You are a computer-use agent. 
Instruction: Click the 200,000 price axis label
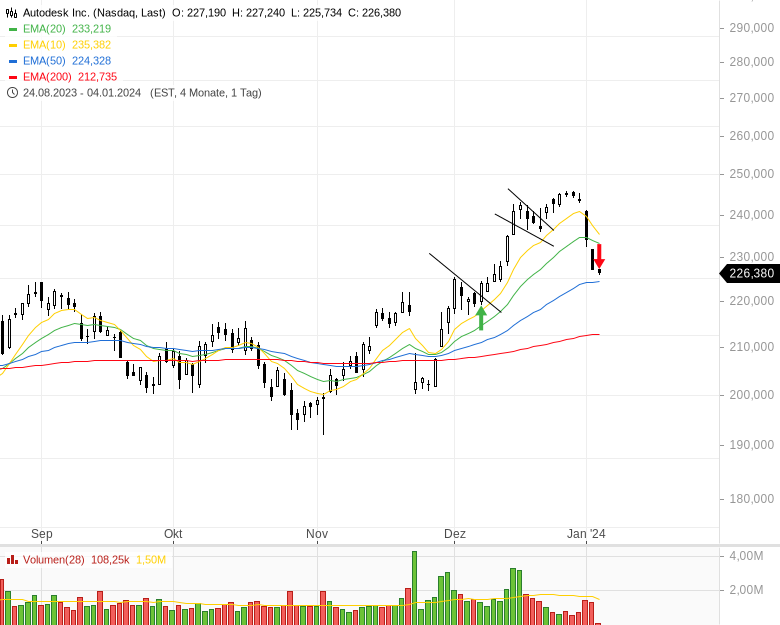(752, 395)
